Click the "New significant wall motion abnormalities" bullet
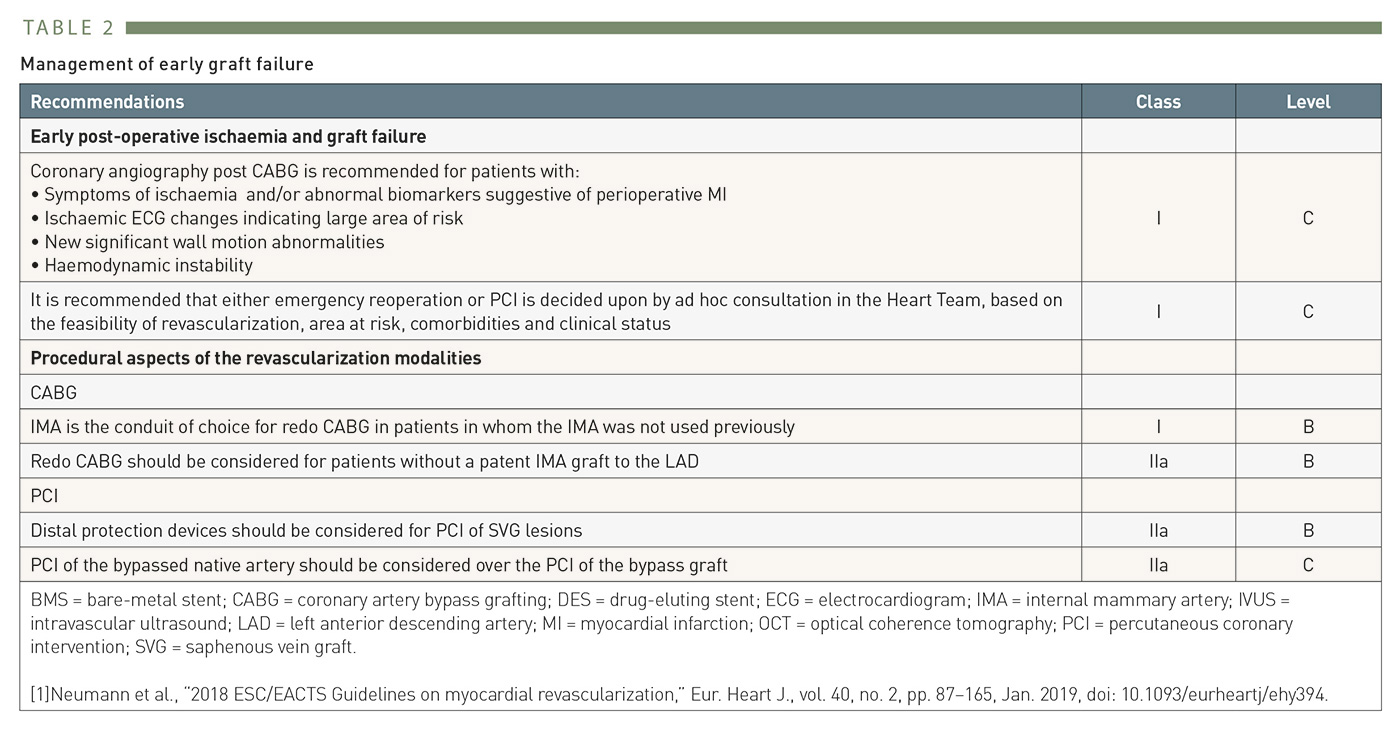This screenshot has width=1400, height=729. click(214, 242)
